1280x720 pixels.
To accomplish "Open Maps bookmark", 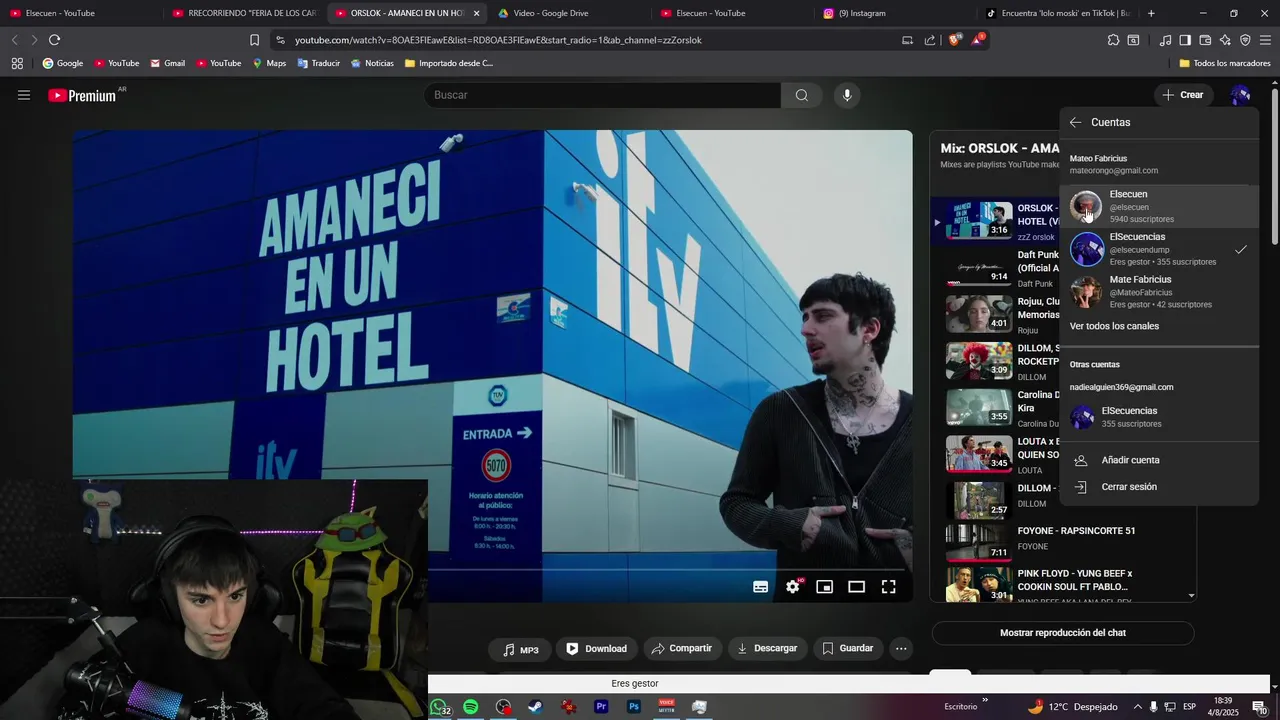I will pos(269,63).
